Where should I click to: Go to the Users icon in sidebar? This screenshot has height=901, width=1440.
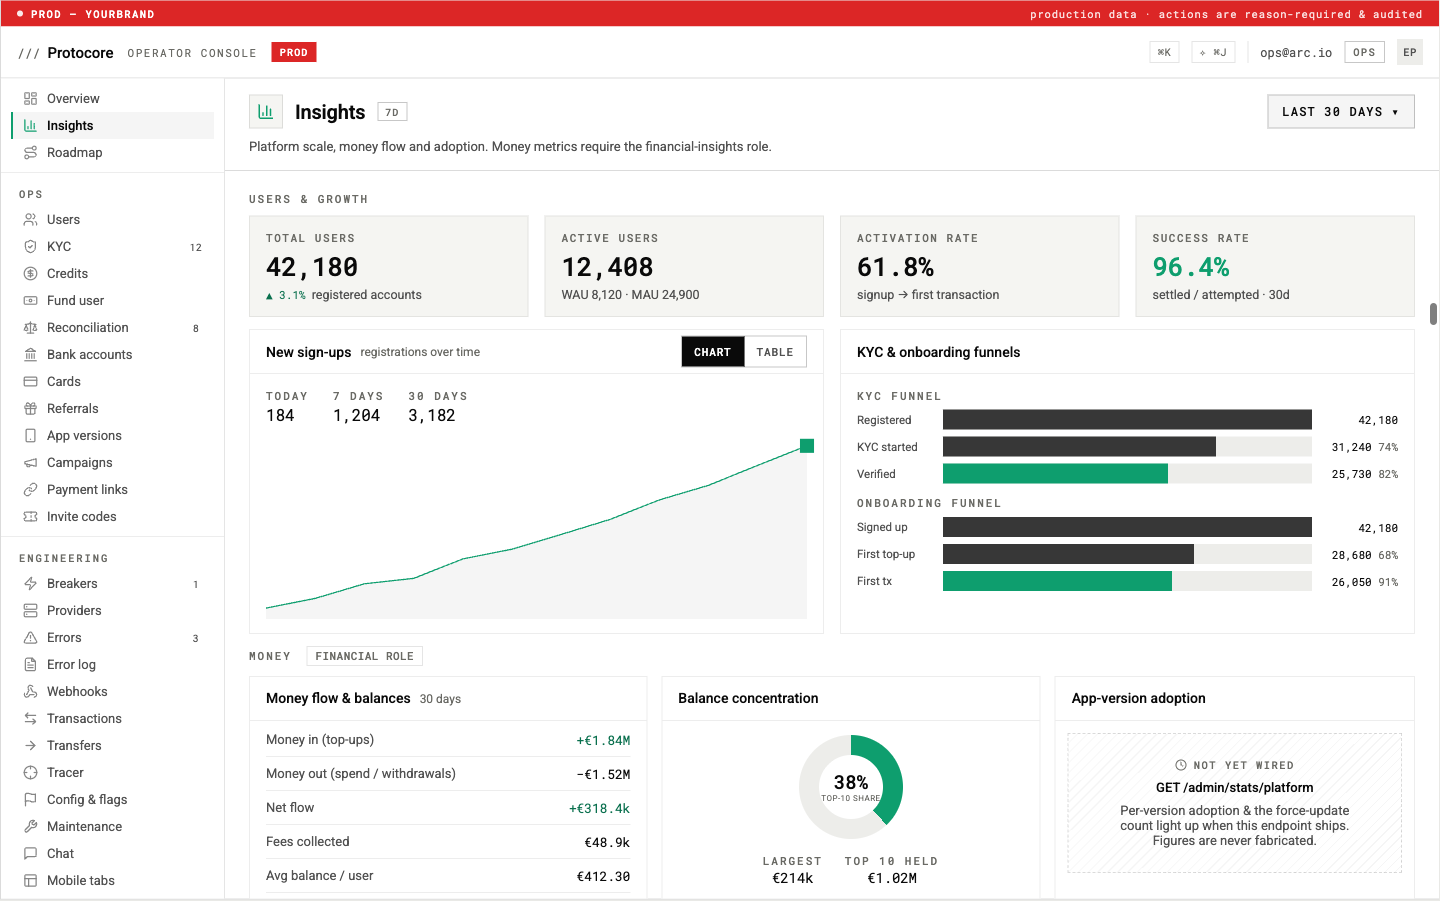[30, 220]
